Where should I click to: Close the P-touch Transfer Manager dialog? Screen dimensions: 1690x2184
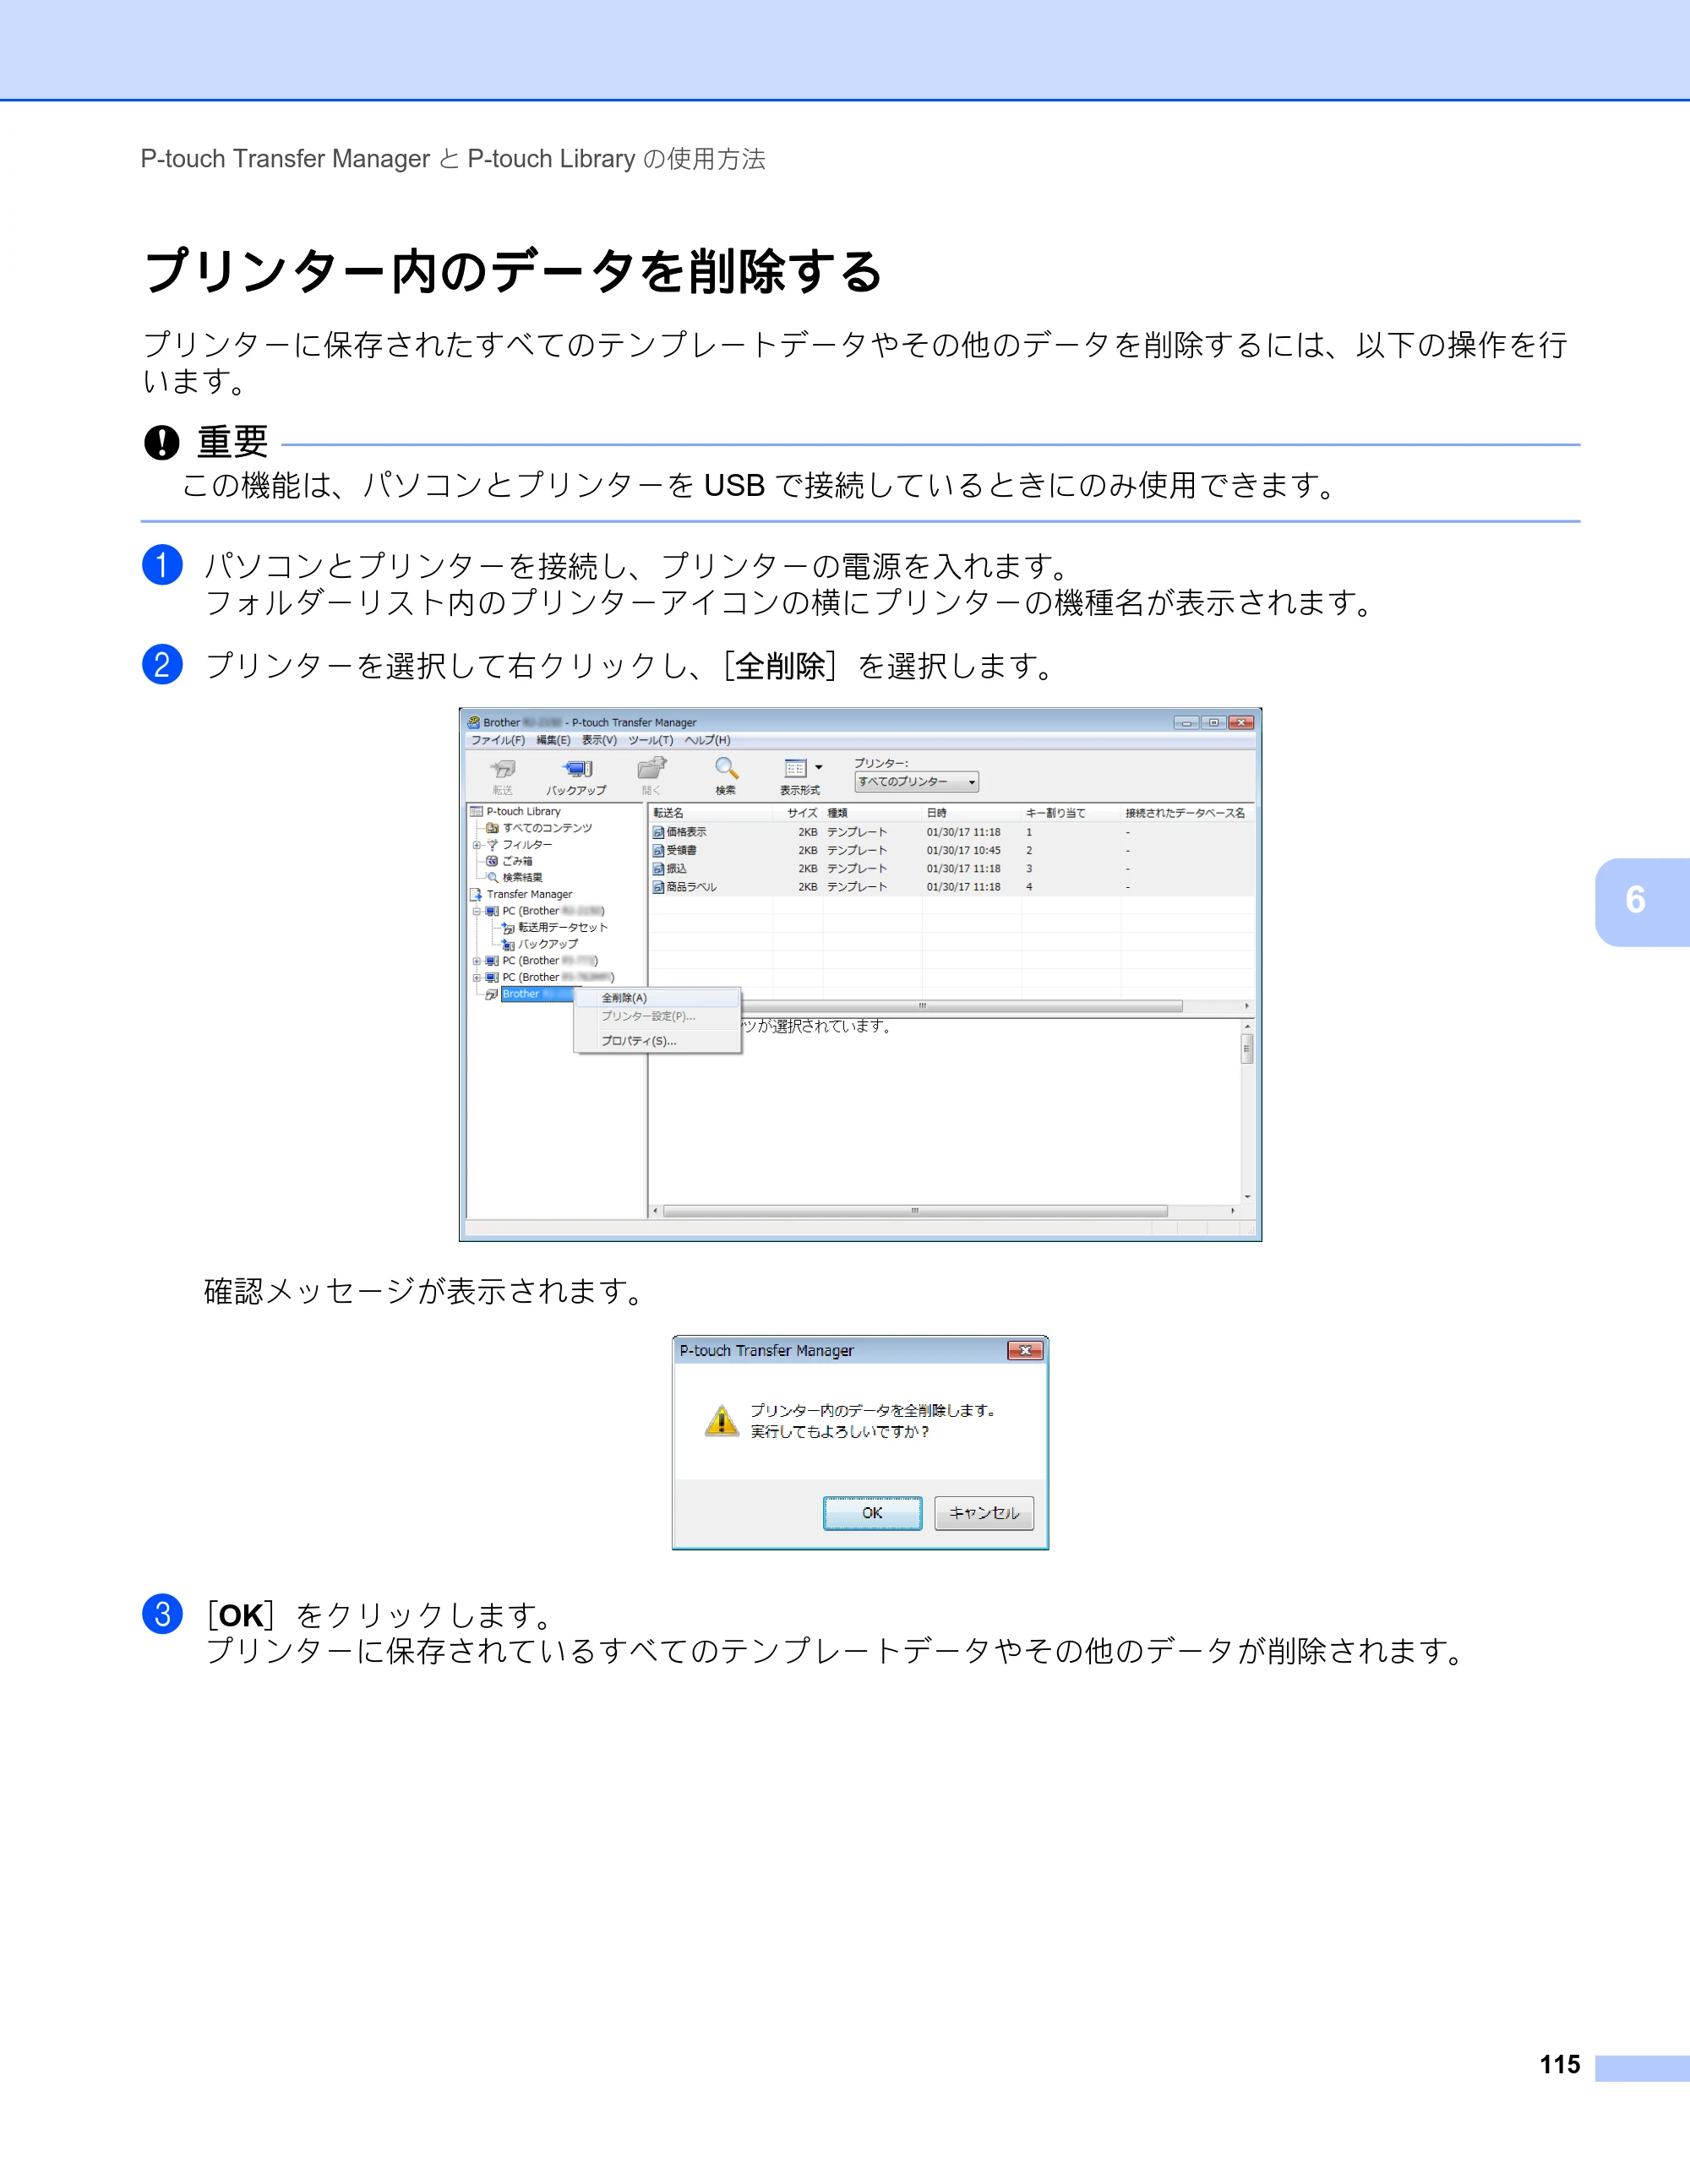click(1025, 1351)
